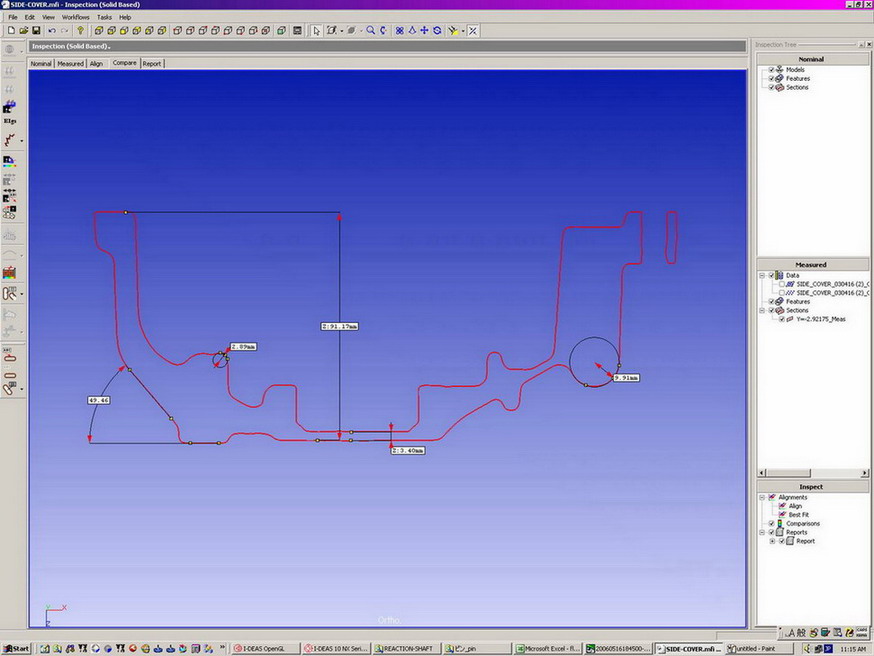Click the red zigzag section sidebar icon

point(9,140)
